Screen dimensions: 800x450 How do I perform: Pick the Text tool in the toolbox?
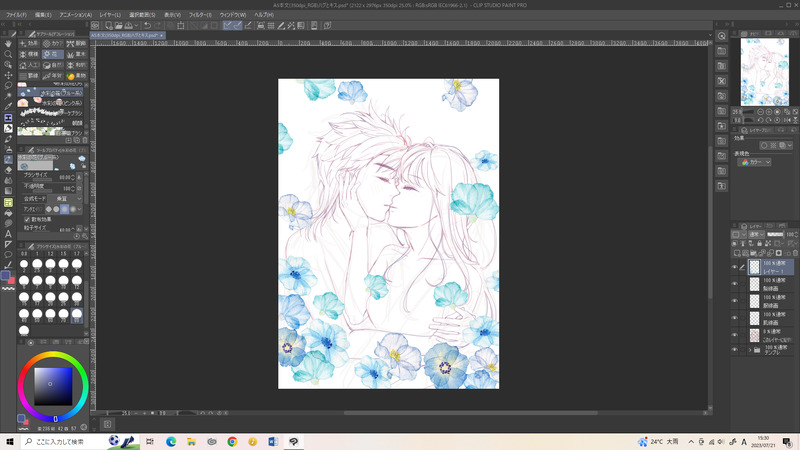9,234
